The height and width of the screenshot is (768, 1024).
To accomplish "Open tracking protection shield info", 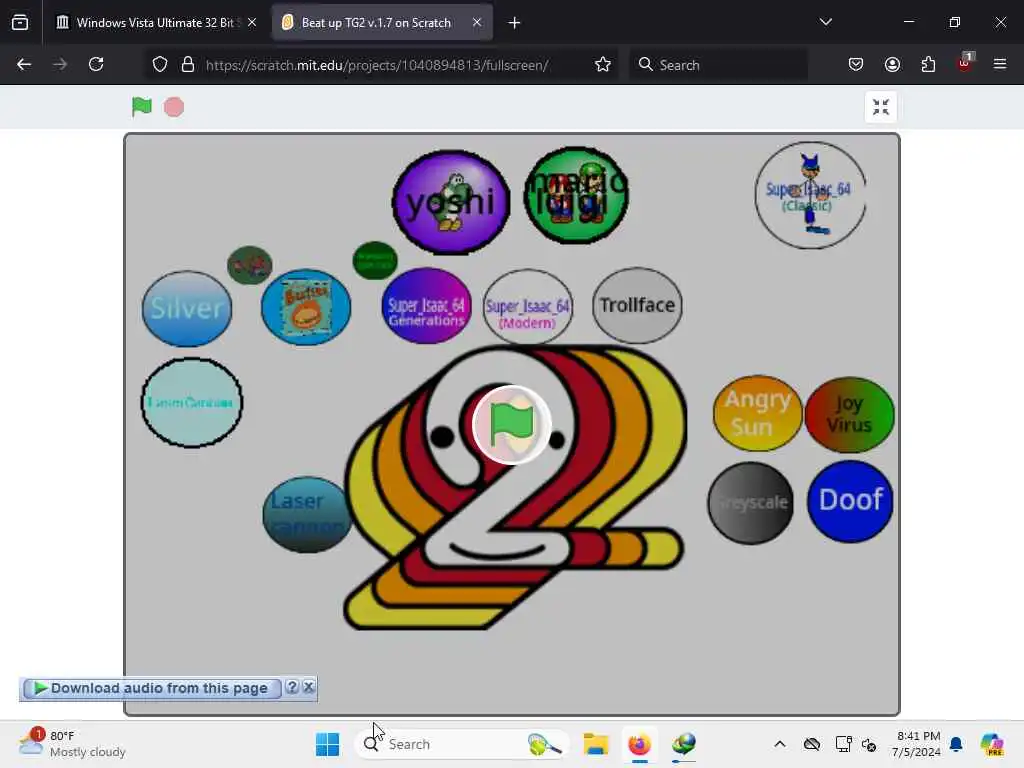I will [x=160, y=65].
